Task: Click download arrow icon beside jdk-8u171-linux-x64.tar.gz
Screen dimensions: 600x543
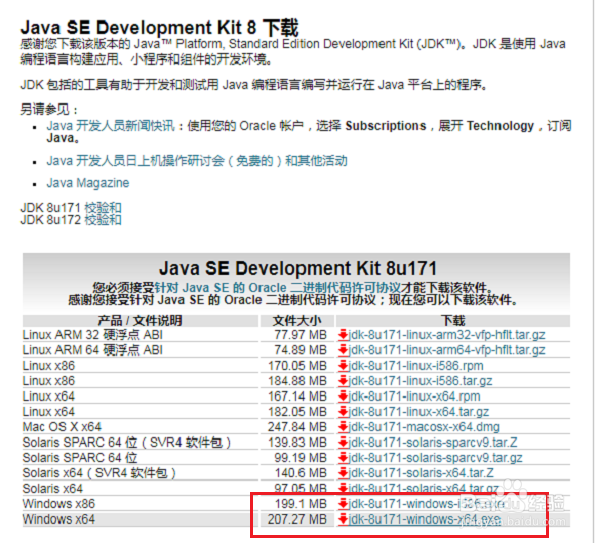Action: (x=343, y=412)
